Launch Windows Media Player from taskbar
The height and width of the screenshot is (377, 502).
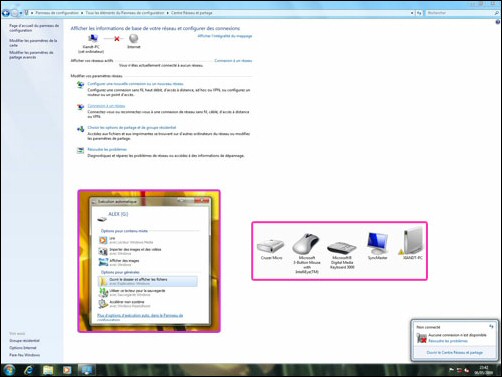[67, 370]
